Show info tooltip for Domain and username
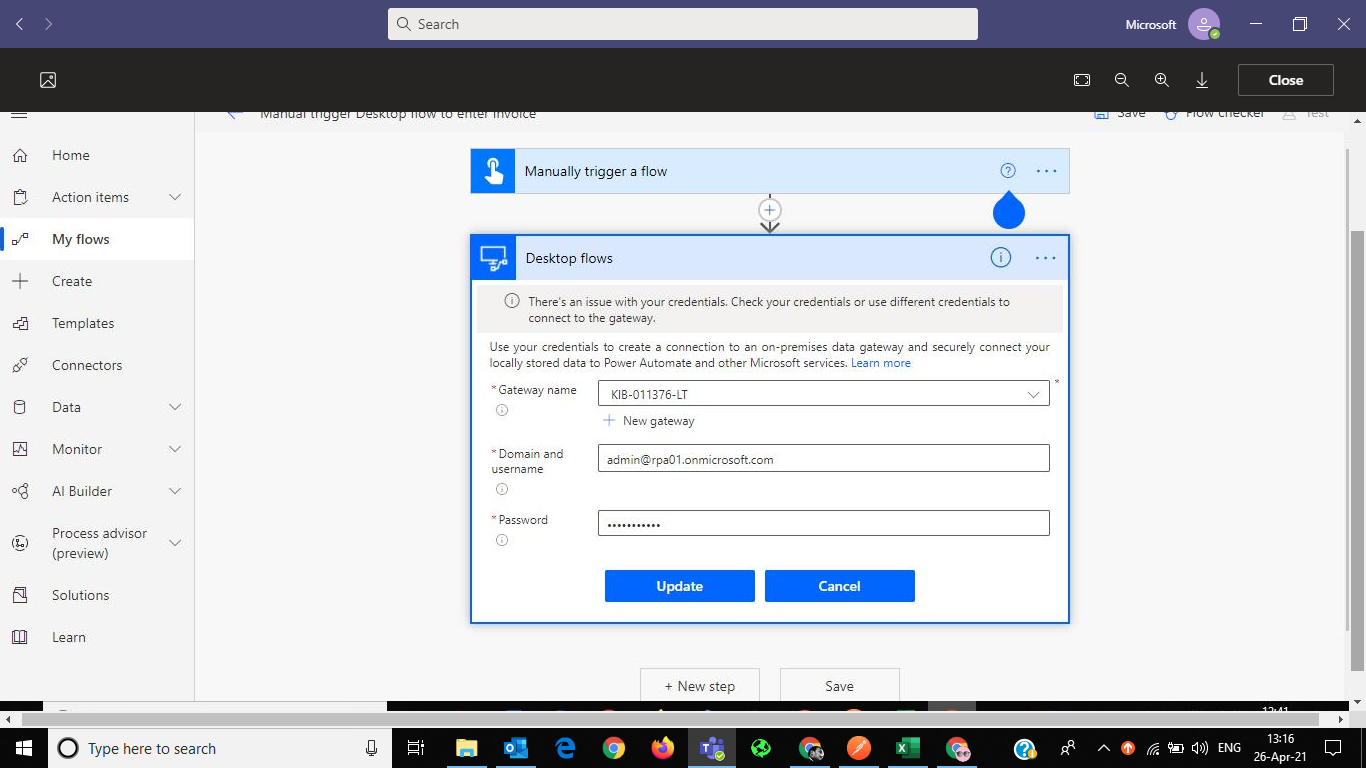 click(x=502, y=489)
